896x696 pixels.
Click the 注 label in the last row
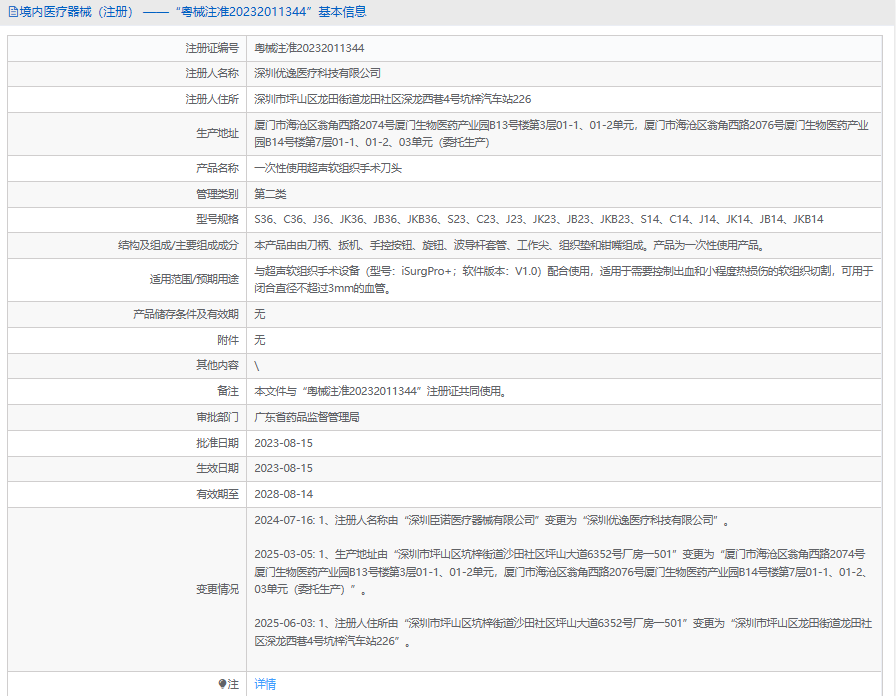click(233, 683)
